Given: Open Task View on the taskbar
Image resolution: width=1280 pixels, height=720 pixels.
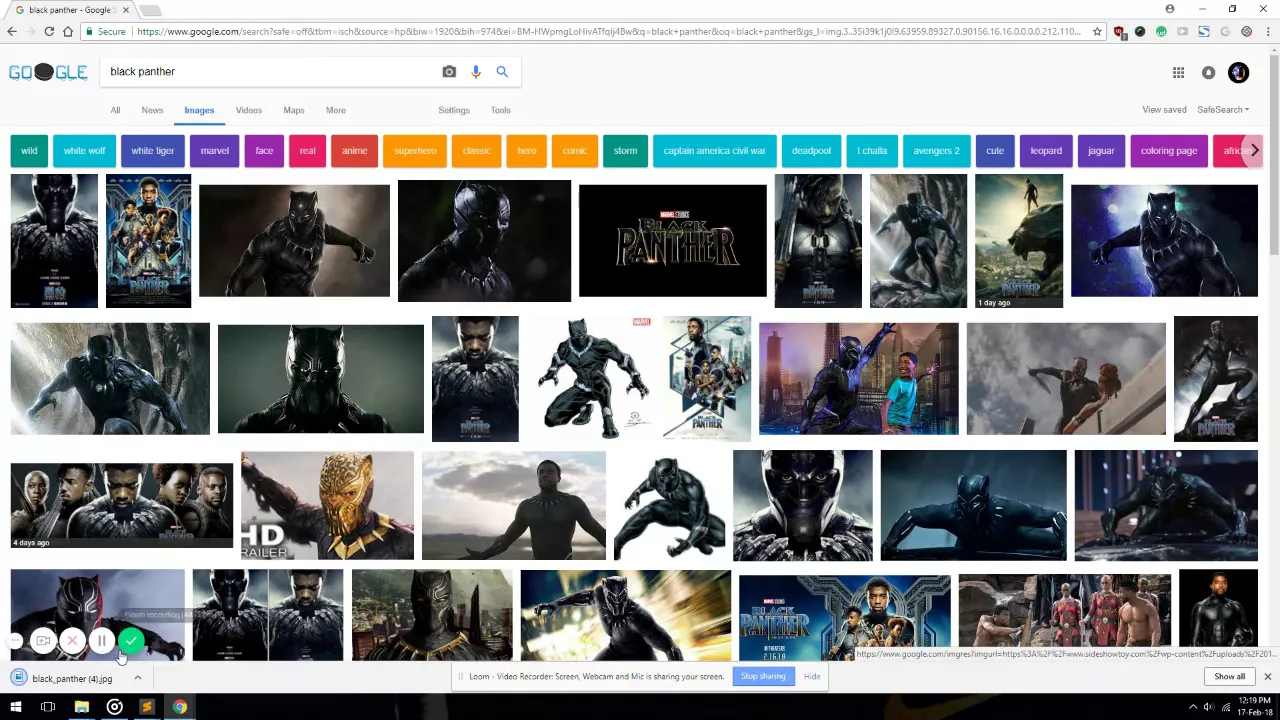Looking at the screenshot, I should [47, 707].
